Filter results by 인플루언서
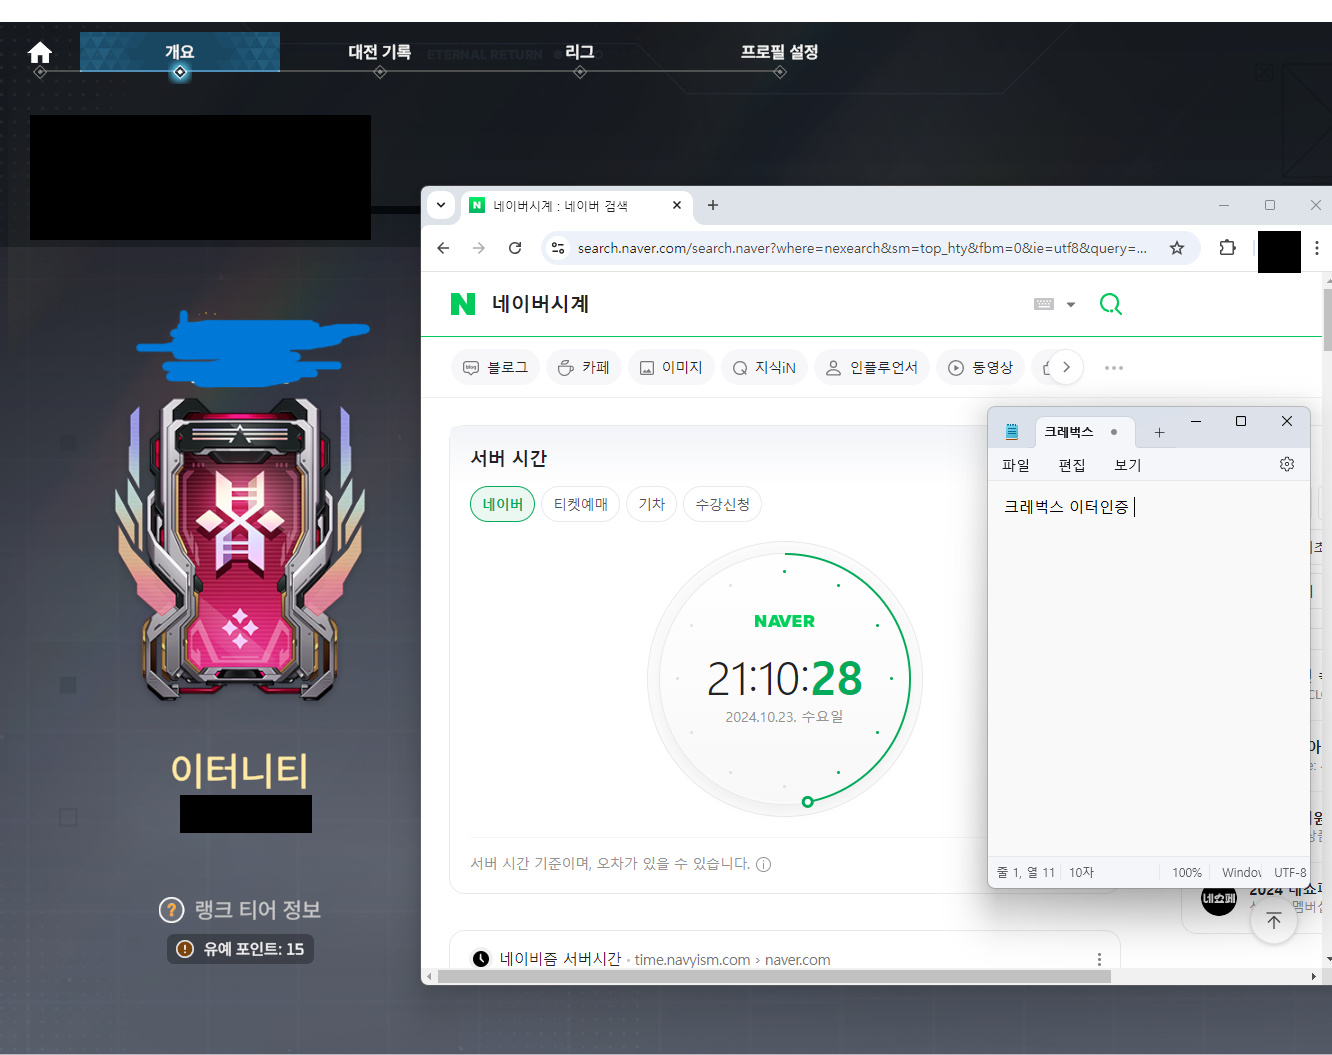 tap(872, 368)
